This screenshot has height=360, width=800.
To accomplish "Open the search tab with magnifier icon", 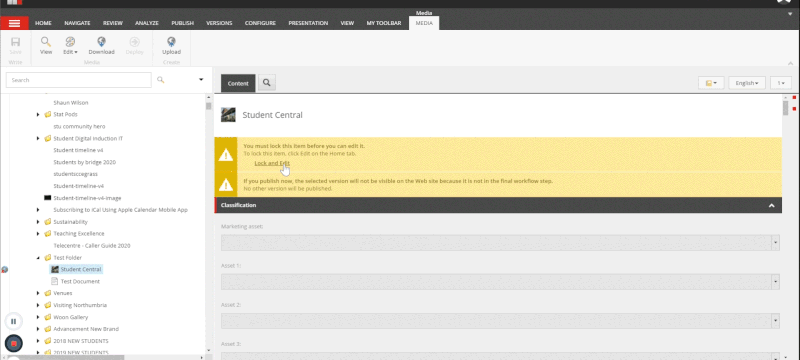I will tap(267, 83).
